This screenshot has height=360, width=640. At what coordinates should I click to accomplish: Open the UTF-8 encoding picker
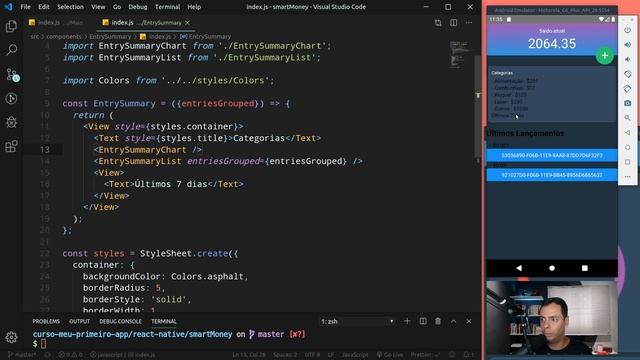point(312,355)
